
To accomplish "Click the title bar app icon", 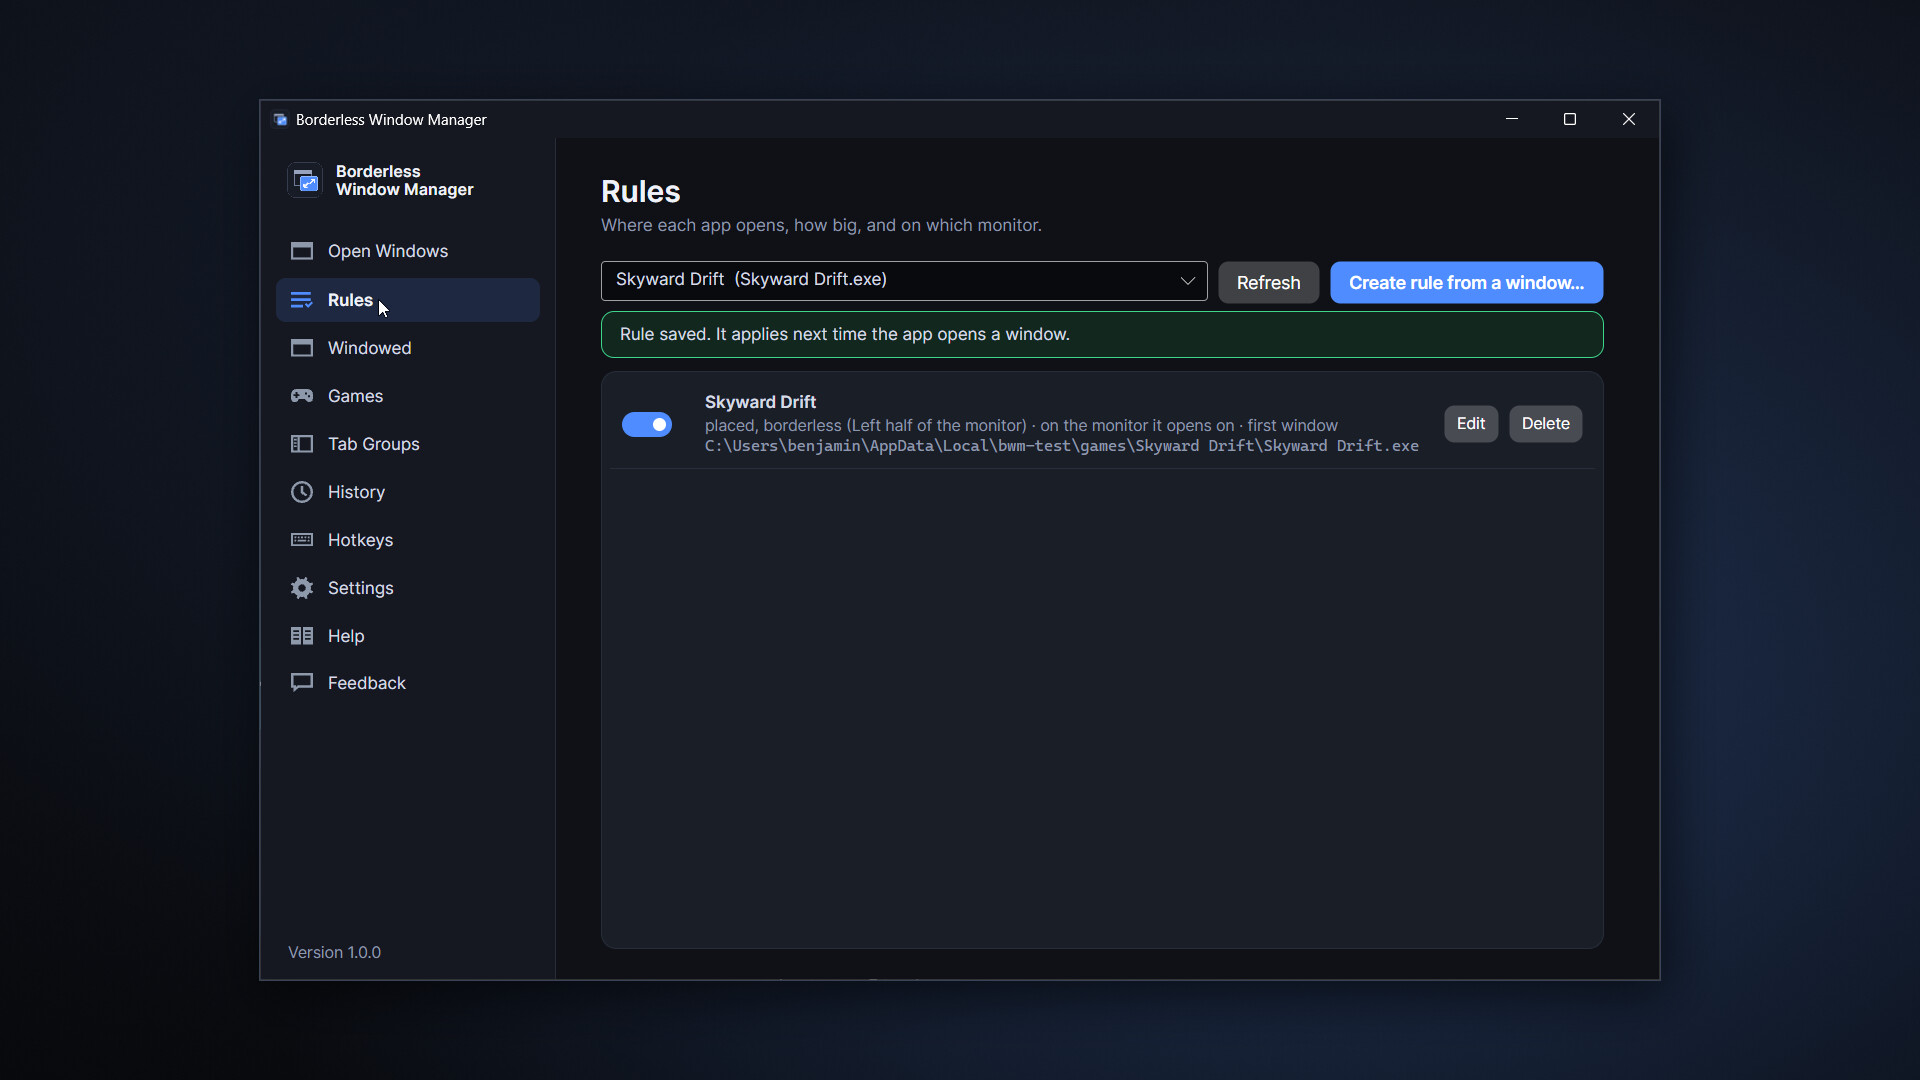I will coord(280,119).
